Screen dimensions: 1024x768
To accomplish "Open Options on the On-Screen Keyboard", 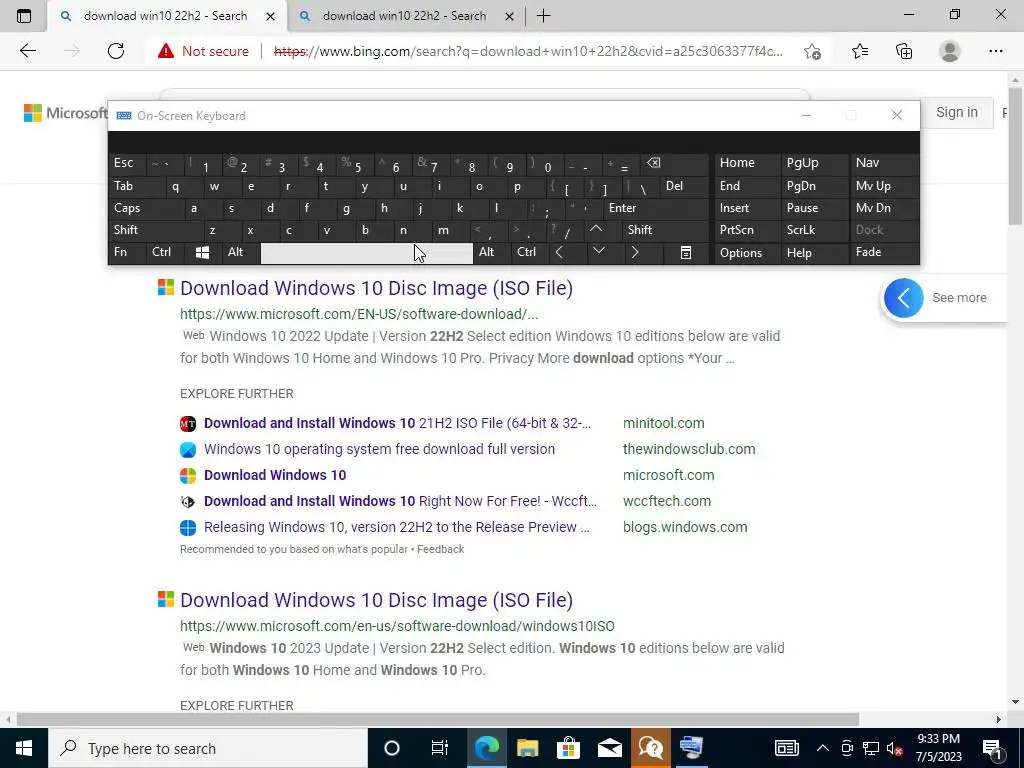I will coord(747,253).
